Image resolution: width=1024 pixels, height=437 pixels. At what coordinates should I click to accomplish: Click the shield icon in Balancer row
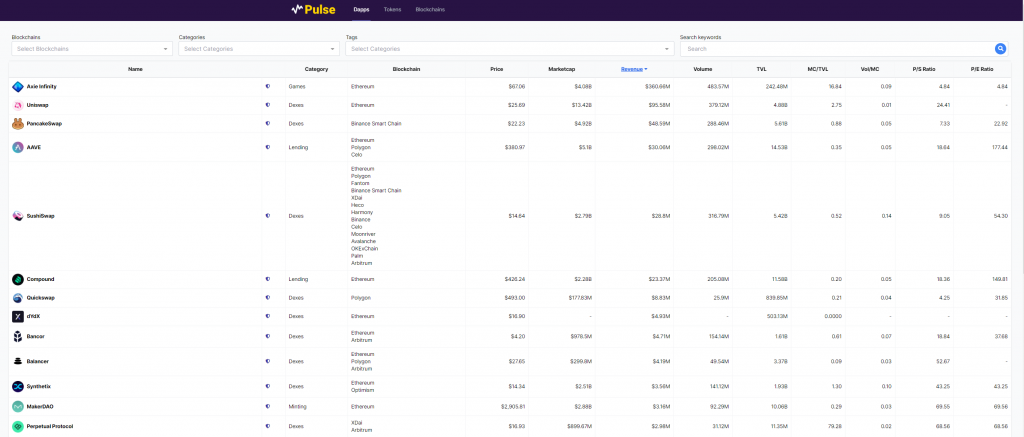[x=268, y=361]
